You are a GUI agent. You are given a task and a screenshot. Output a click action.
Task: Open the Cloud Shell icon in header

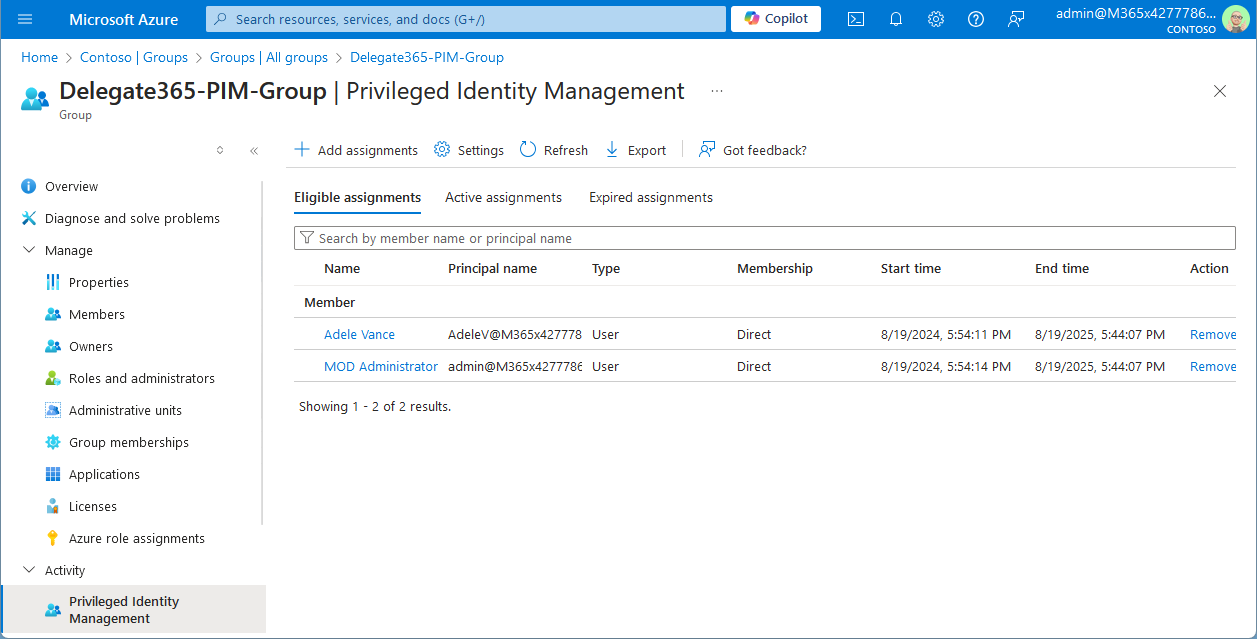click(855, 19)
